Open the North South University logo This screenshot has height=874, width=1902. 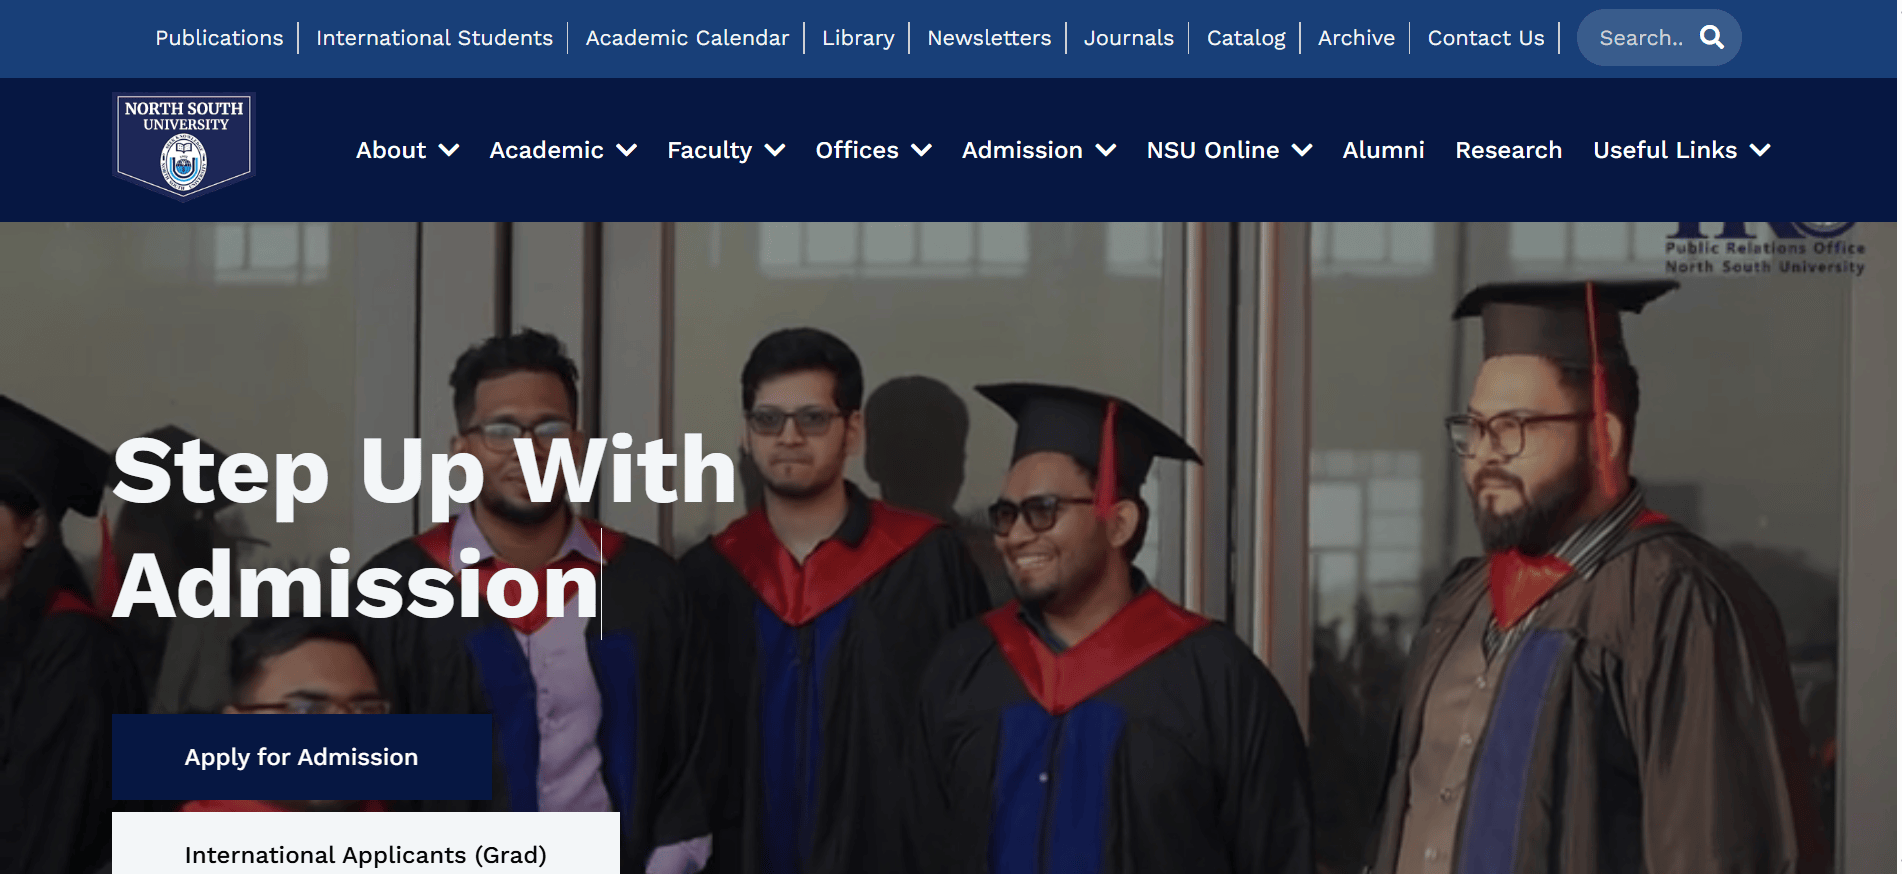coord(184,147)
